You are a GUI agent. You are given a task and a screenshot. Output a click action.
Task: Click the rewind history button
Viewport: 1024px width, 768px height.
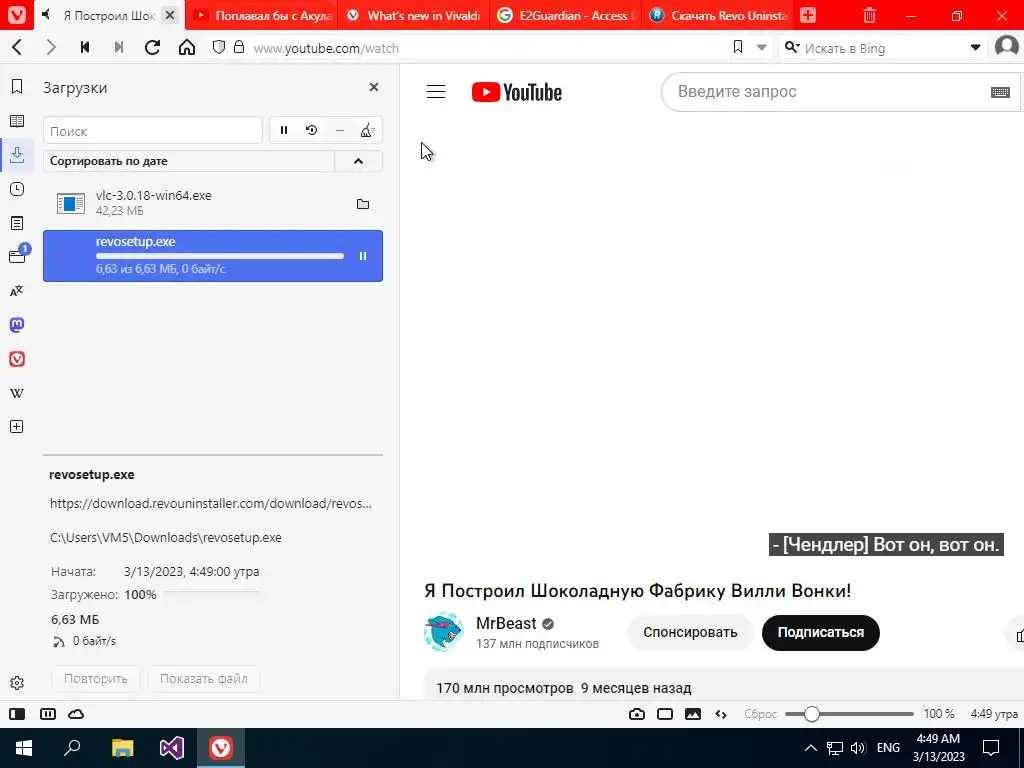[x=85, y=47]
